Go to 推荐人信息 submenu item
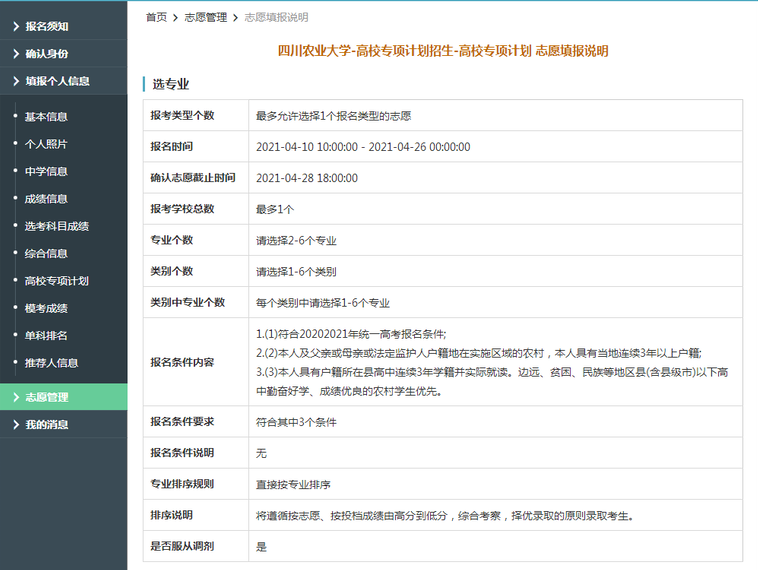The width and height of the screenshot is (758, 570). (x=51, y=363)
